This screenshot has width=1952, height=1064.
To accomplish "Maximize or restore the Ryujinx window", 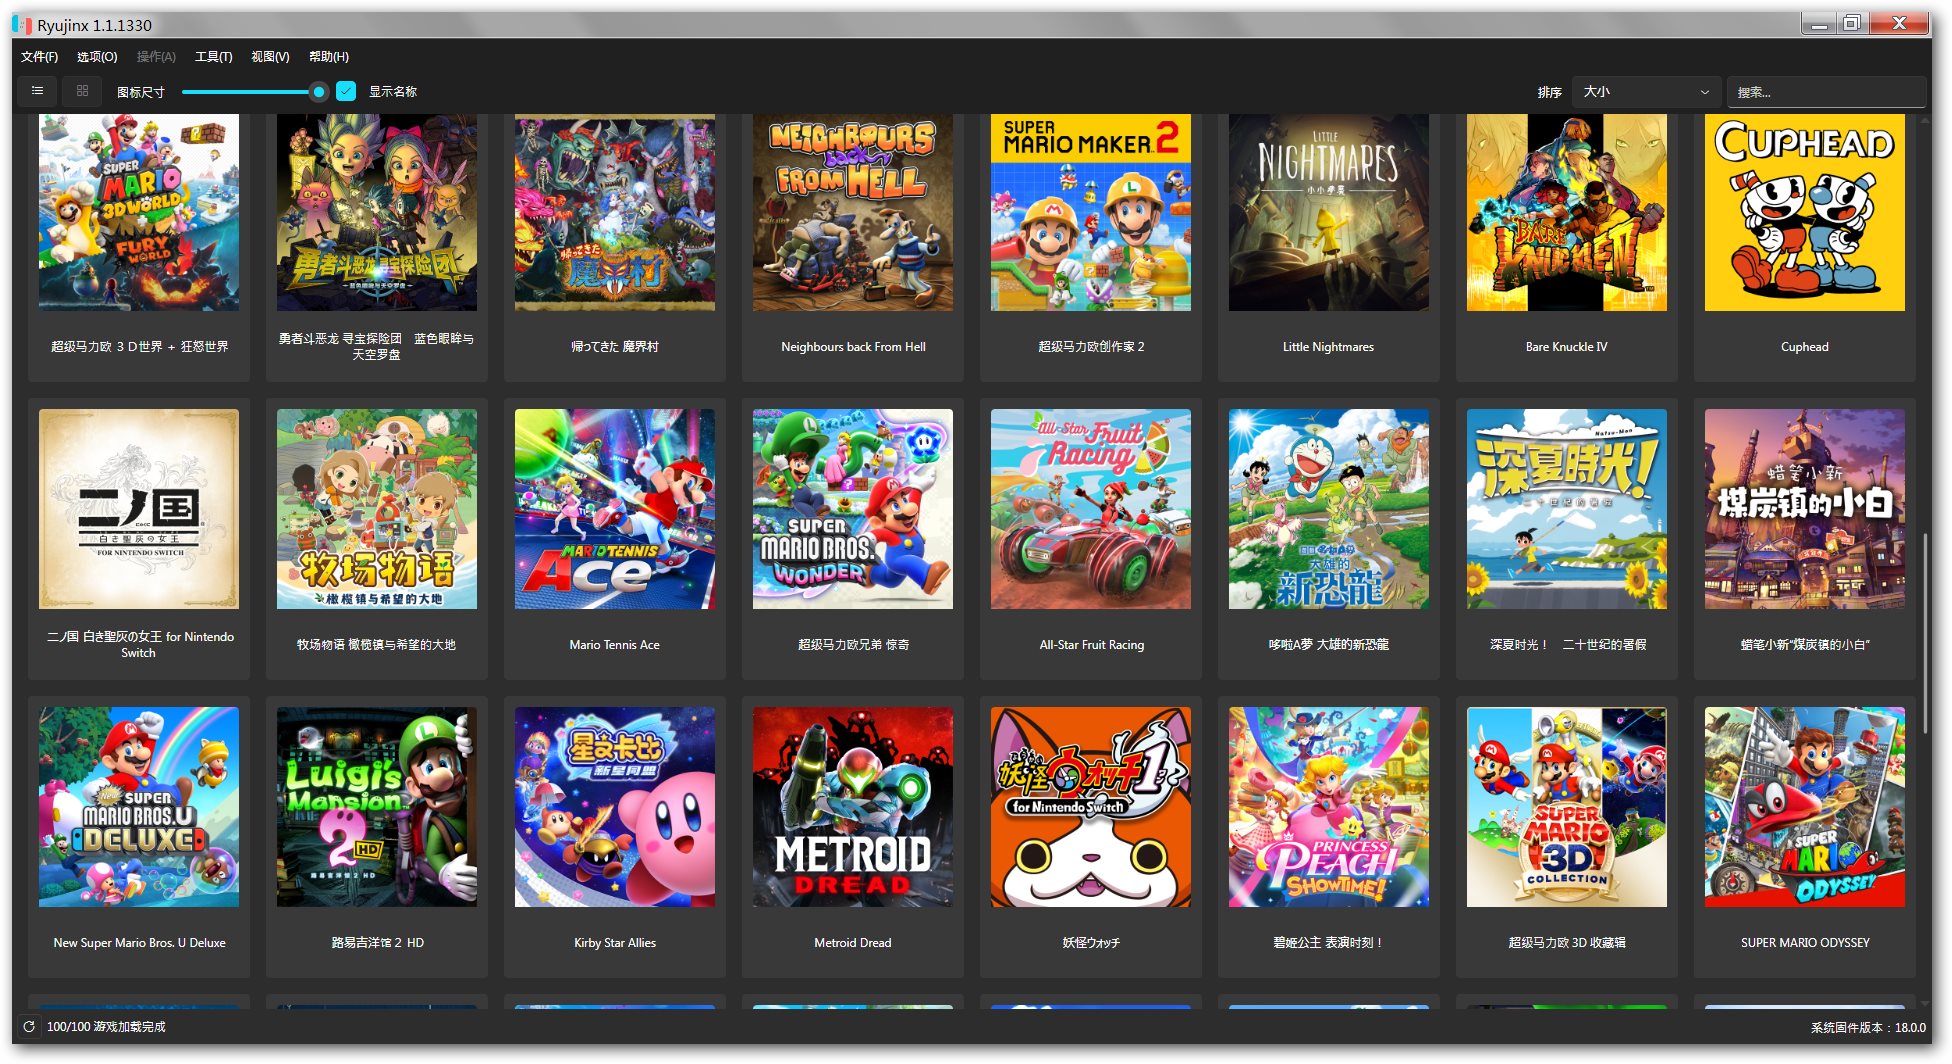I will pos(1852,23).
